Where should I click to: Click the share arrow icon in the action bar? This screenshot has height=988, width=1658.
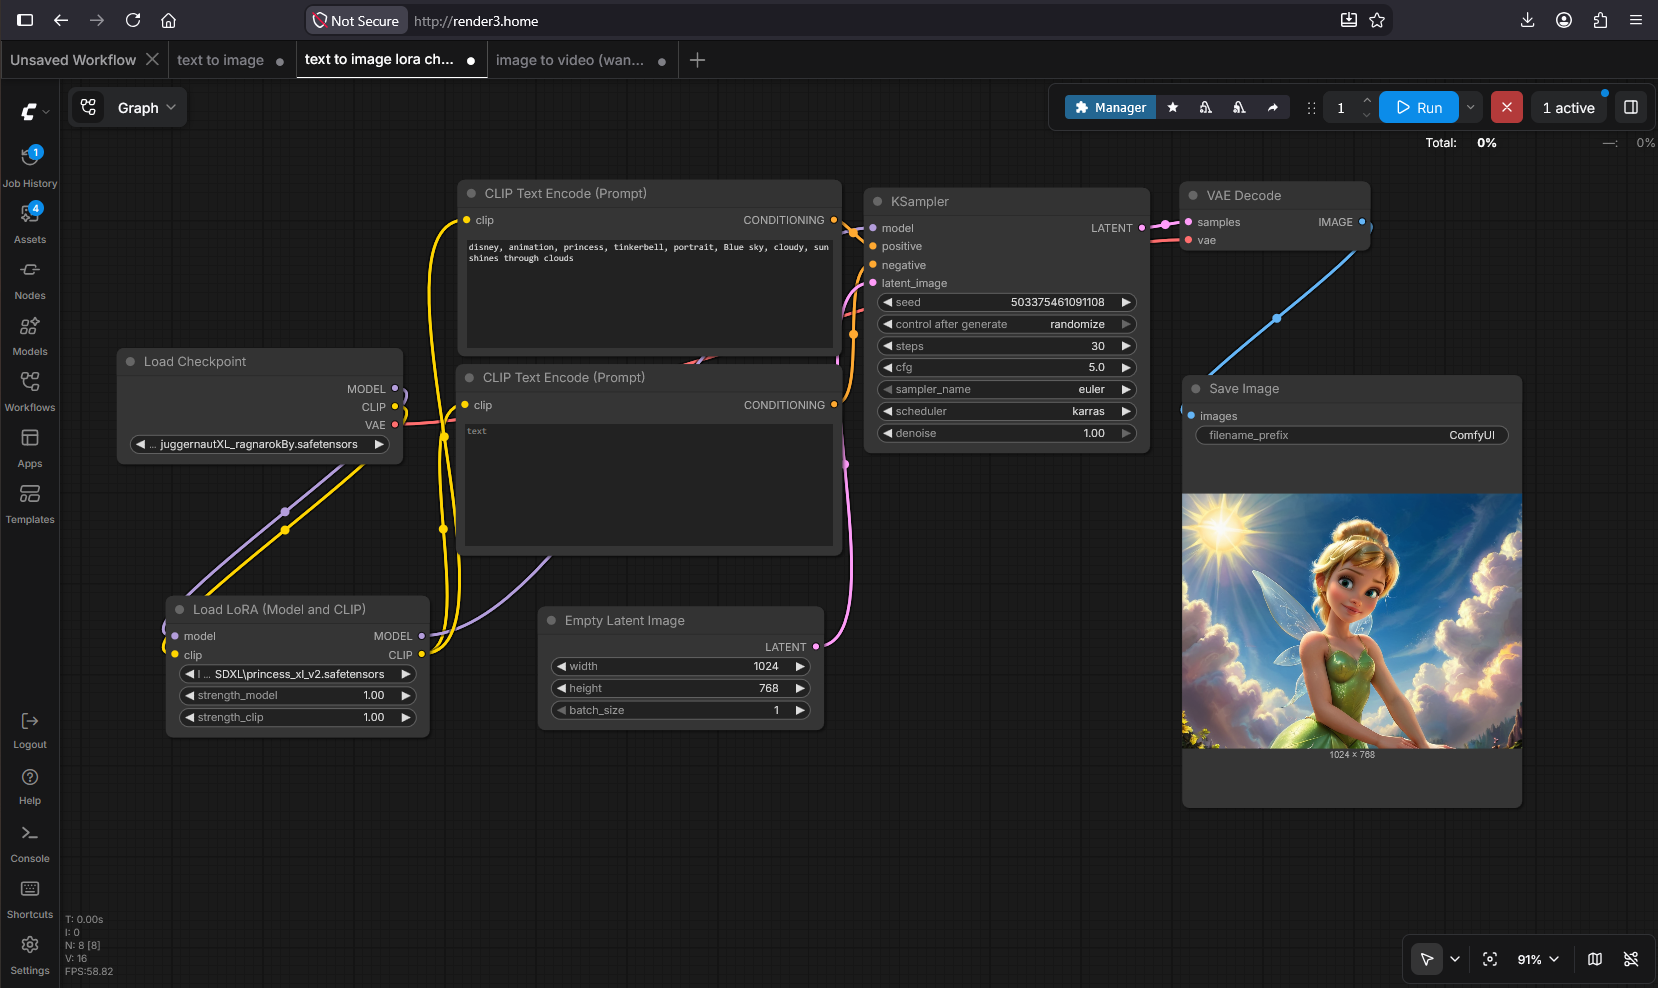coord(1273,107)
